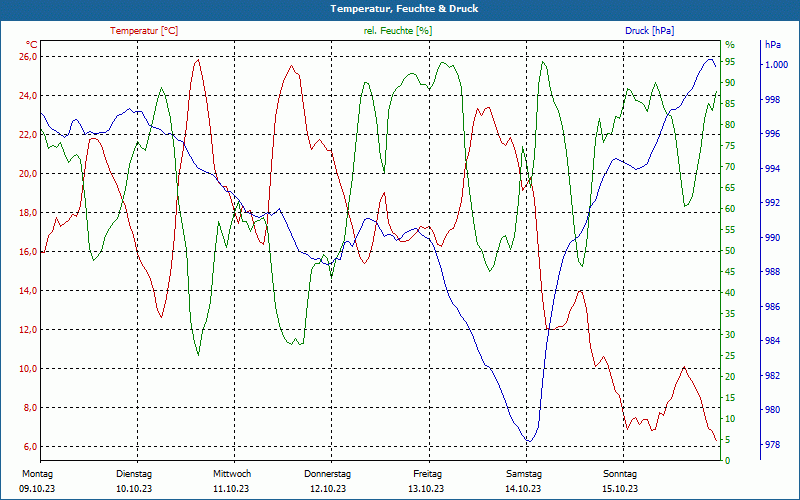Click the 'Sonntag' day label
This screenshot has width=800, height=500.
point(620,474)
